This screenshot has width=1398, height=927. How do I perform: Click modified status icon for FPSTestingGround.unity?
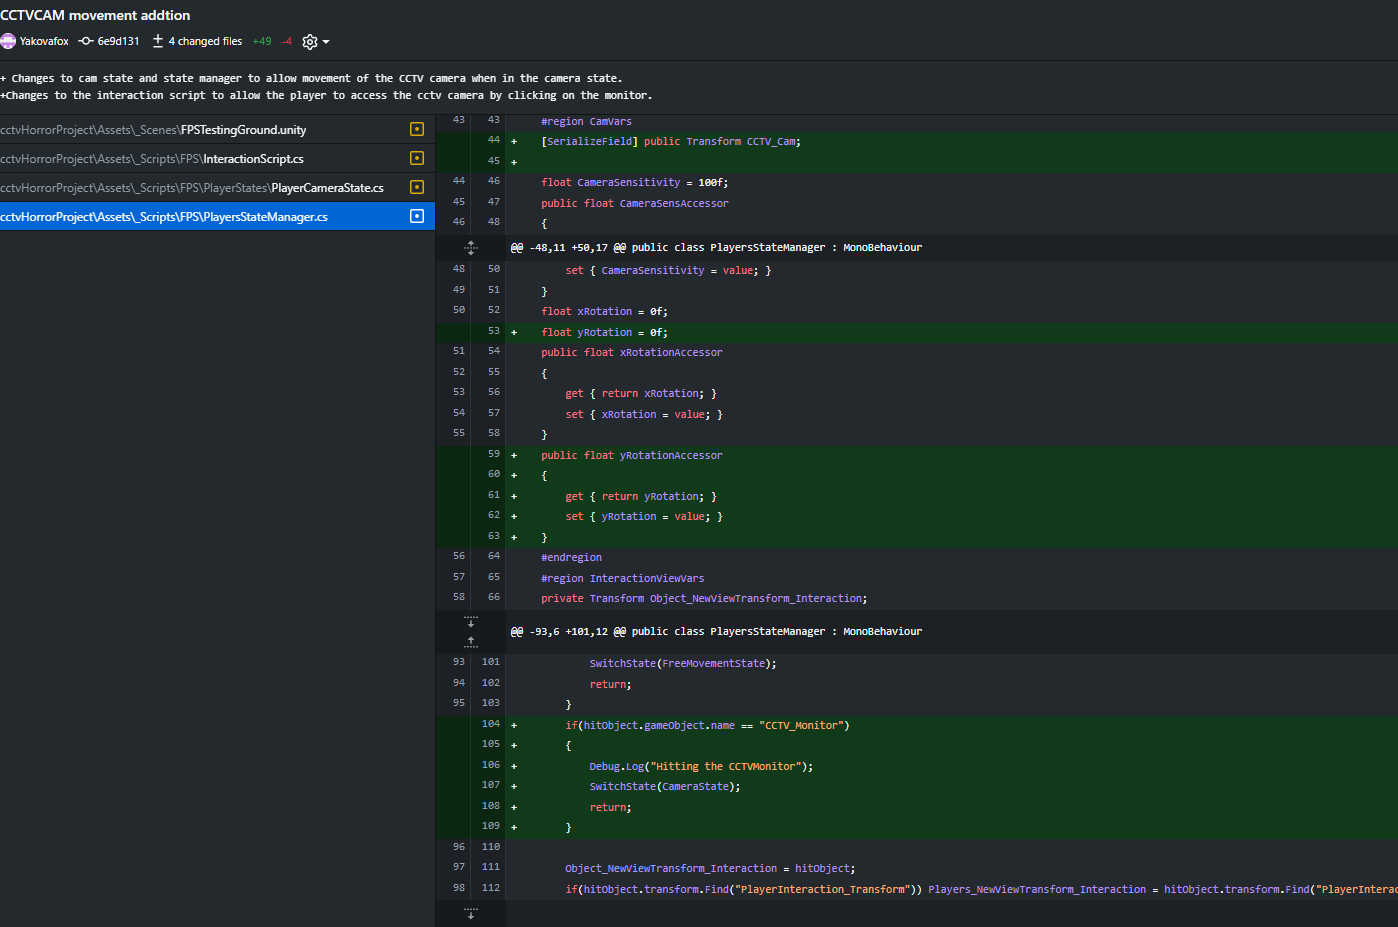[417, 129]
